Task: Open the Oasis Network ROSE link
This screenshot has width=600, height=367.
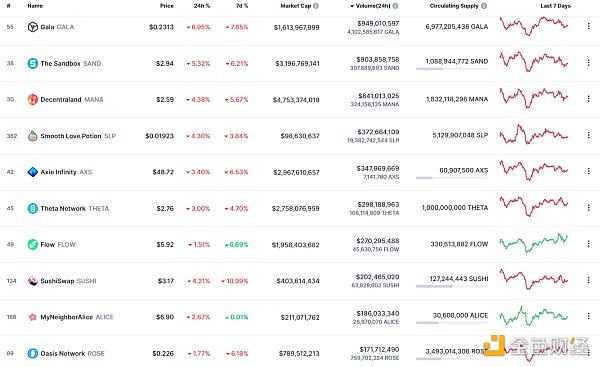Action: 66,353
